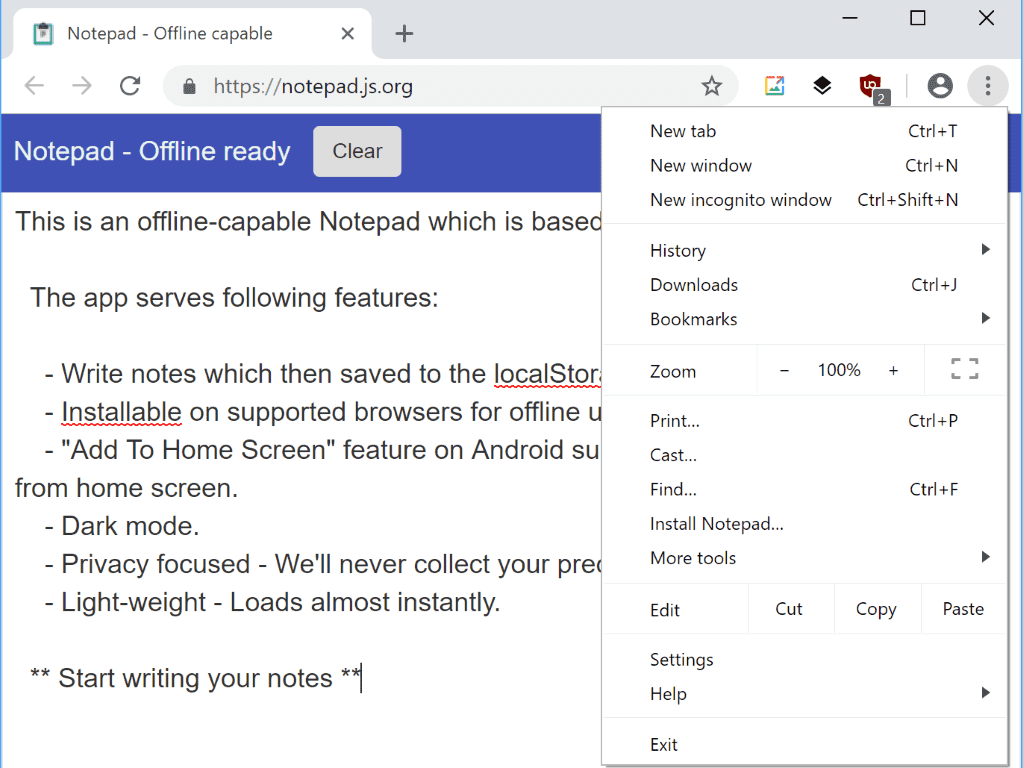This screenshot has width=1024, height=768.
Task: Click the three-dot Chrome menu button
Action: point(987,86)
